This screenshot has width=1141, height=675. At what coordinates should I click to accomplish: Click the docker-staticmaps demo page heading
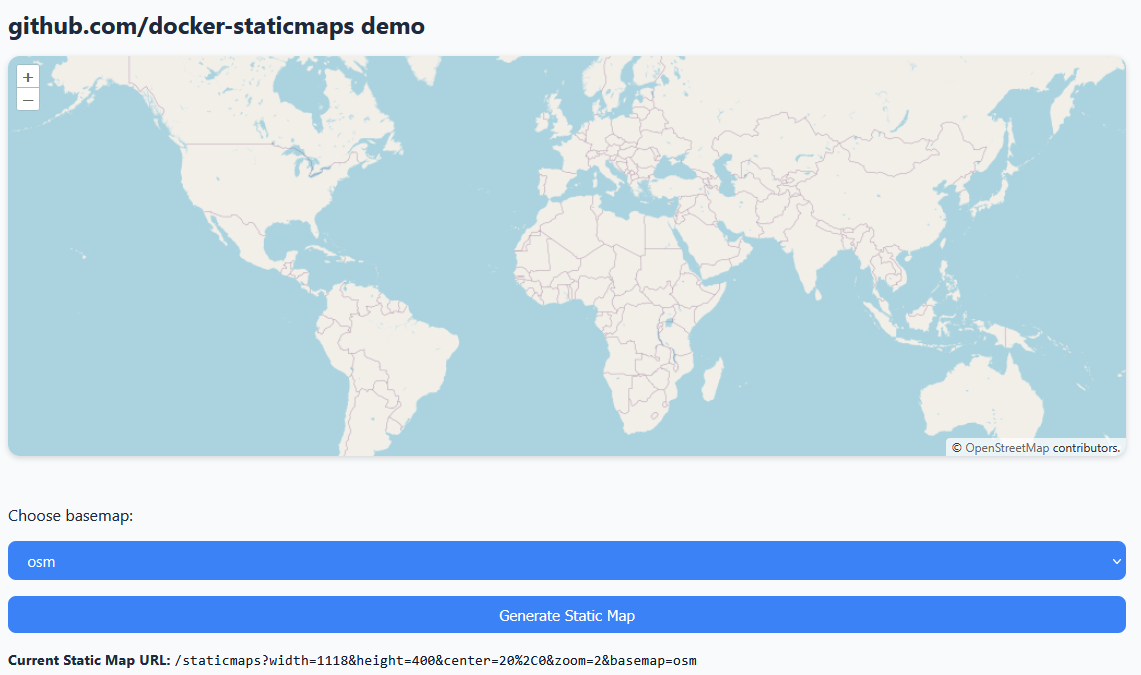(217, 26)
